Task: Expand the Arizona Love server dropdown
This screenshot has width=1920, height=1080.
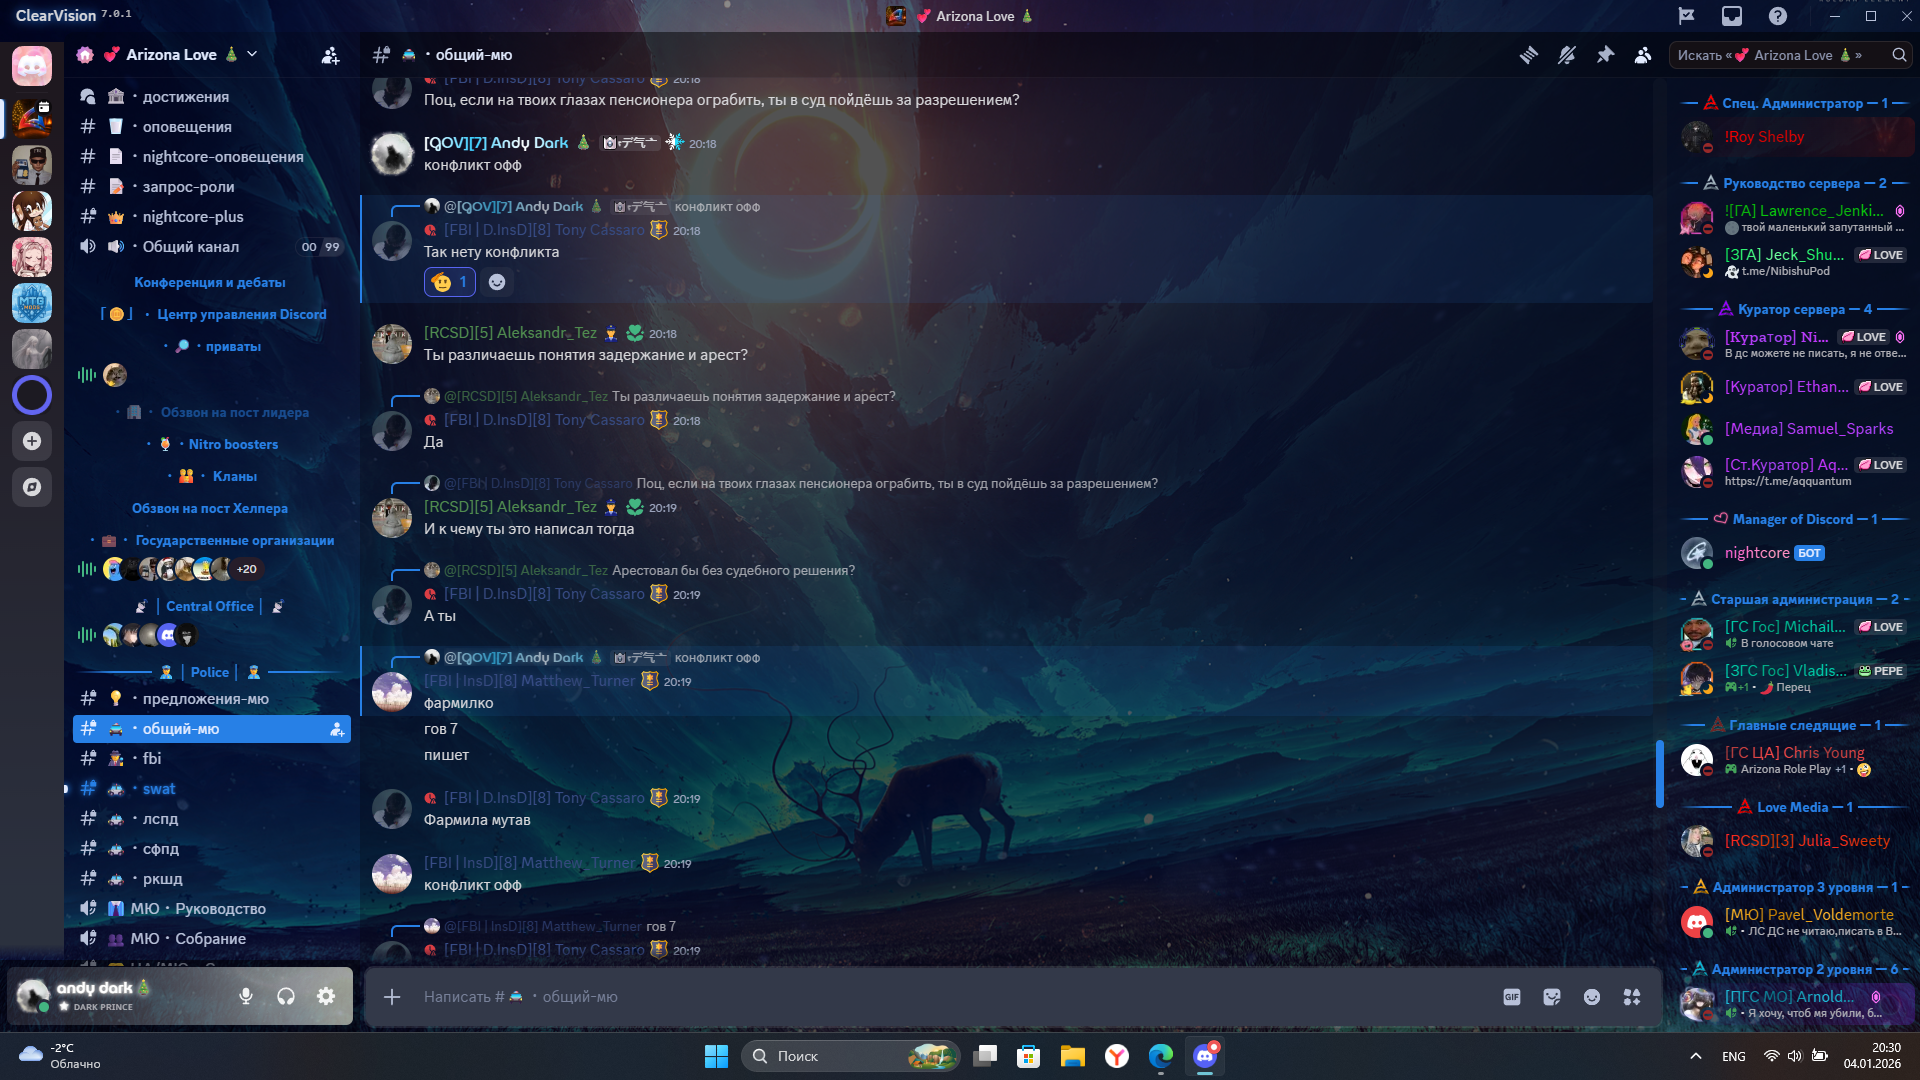Action: [252, 54]
